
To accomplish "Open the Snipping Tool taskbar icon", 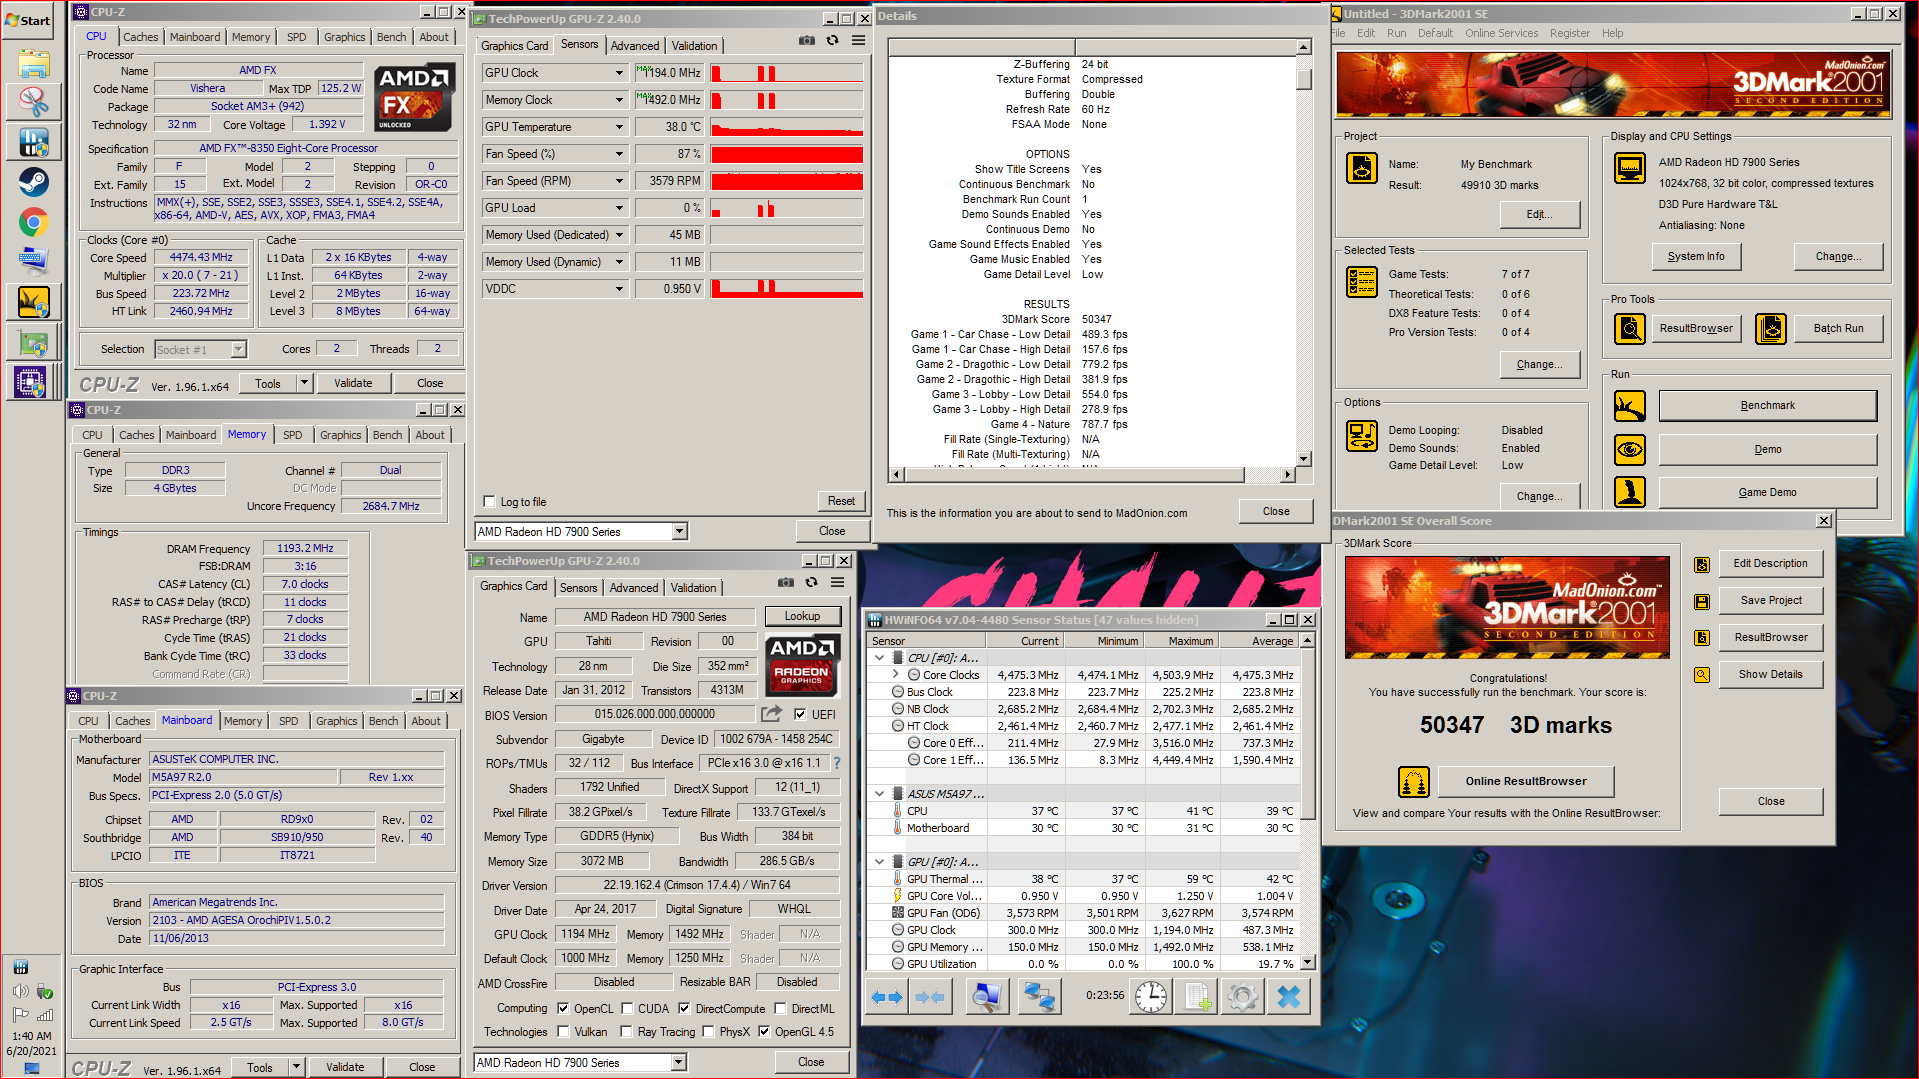I will 33,101.
